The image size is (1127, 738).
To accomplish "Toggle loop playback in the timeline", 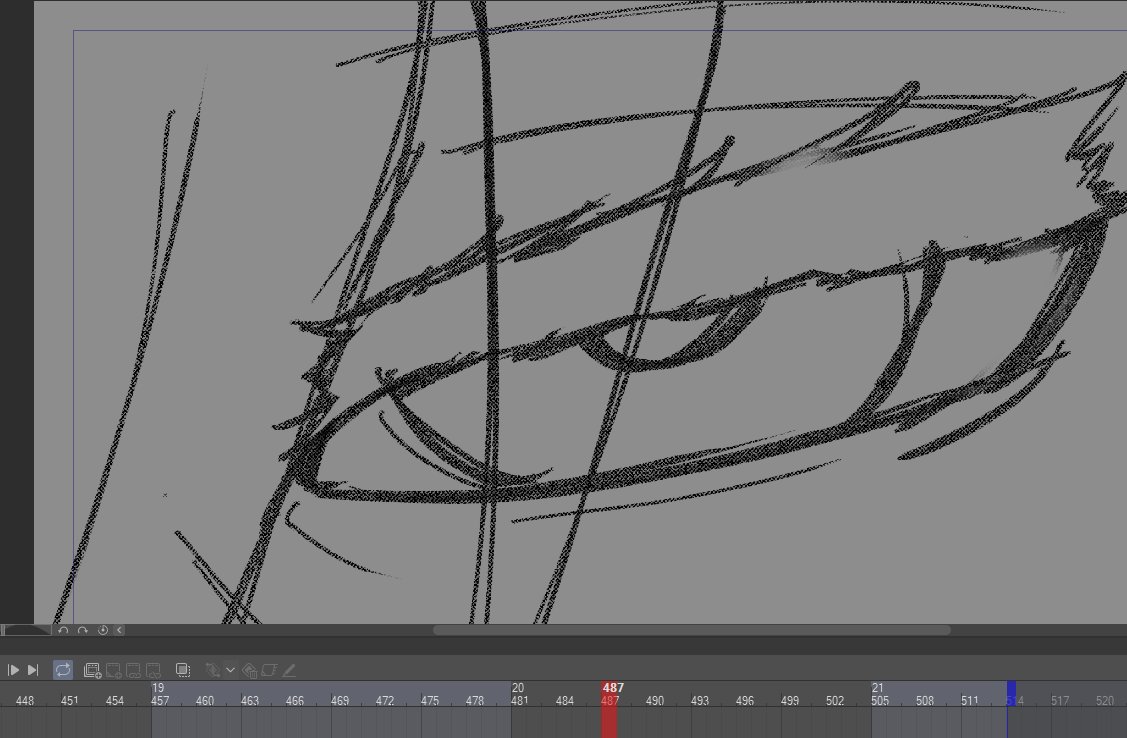I will coord(63,670).
